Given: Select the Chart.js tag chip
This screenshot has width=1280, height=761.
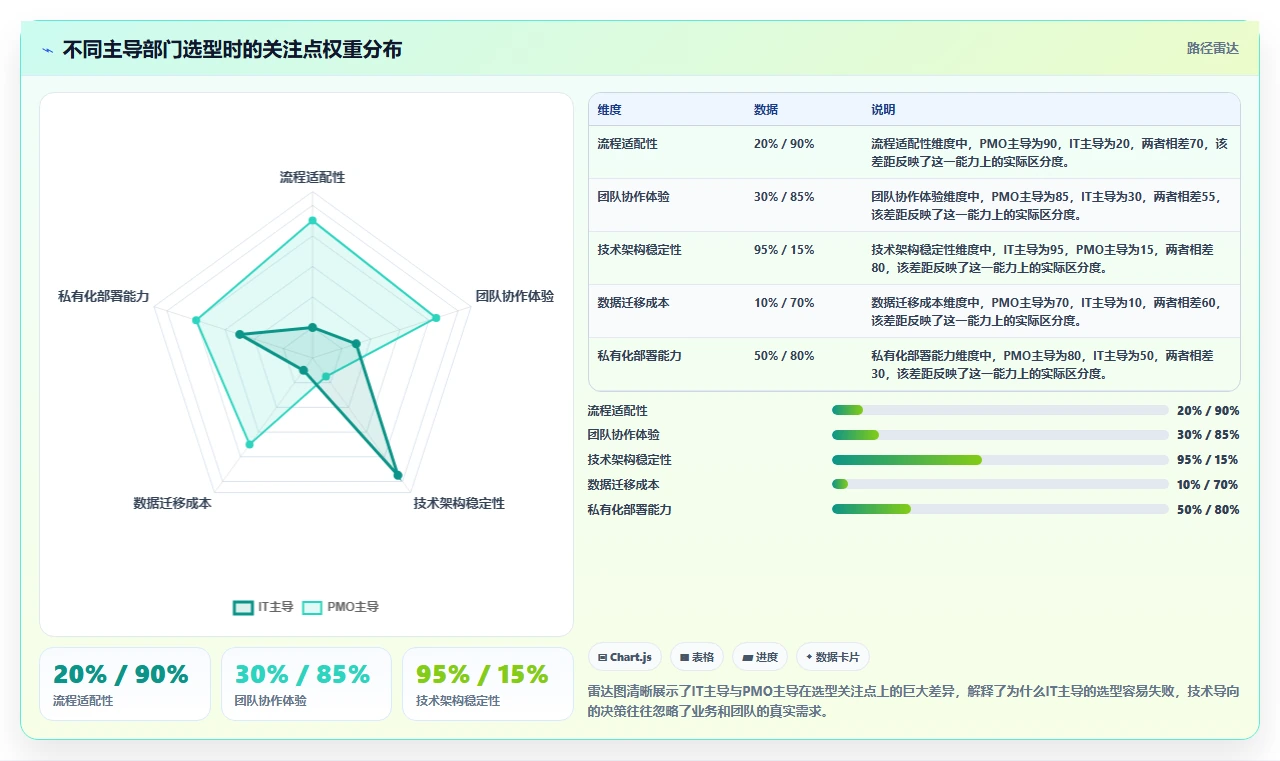Looking at the screenshot, I should tap(624, 657).
